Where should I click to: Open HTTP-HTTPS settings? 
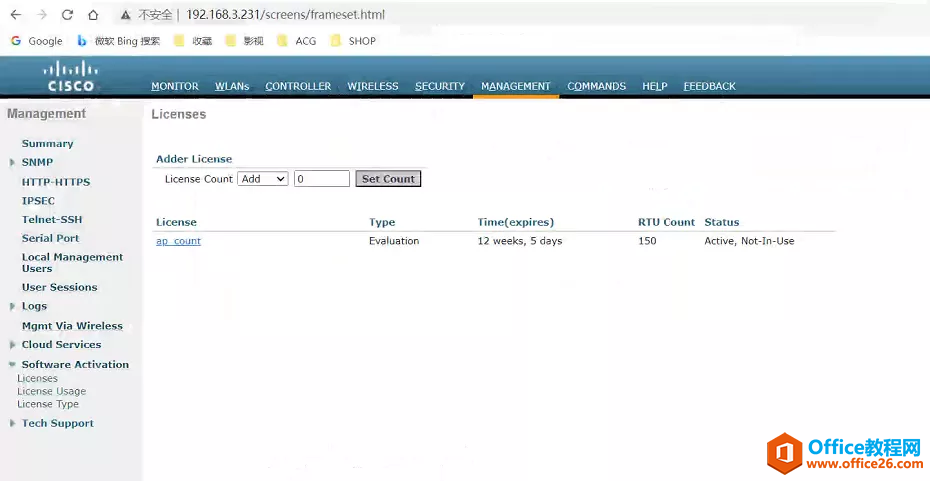tap(56, 182)
